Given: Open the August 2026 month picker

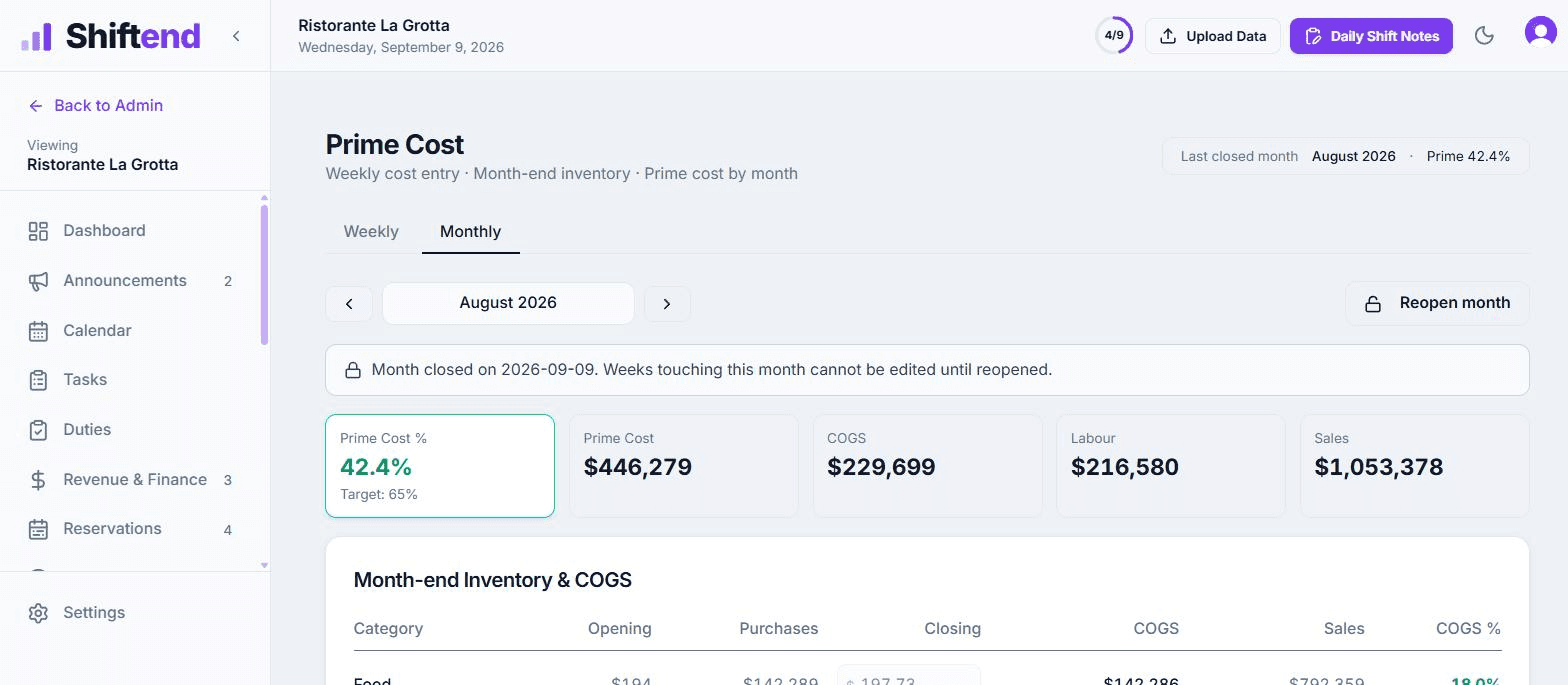Looking at the screenshot, I should tap(508, 303).
